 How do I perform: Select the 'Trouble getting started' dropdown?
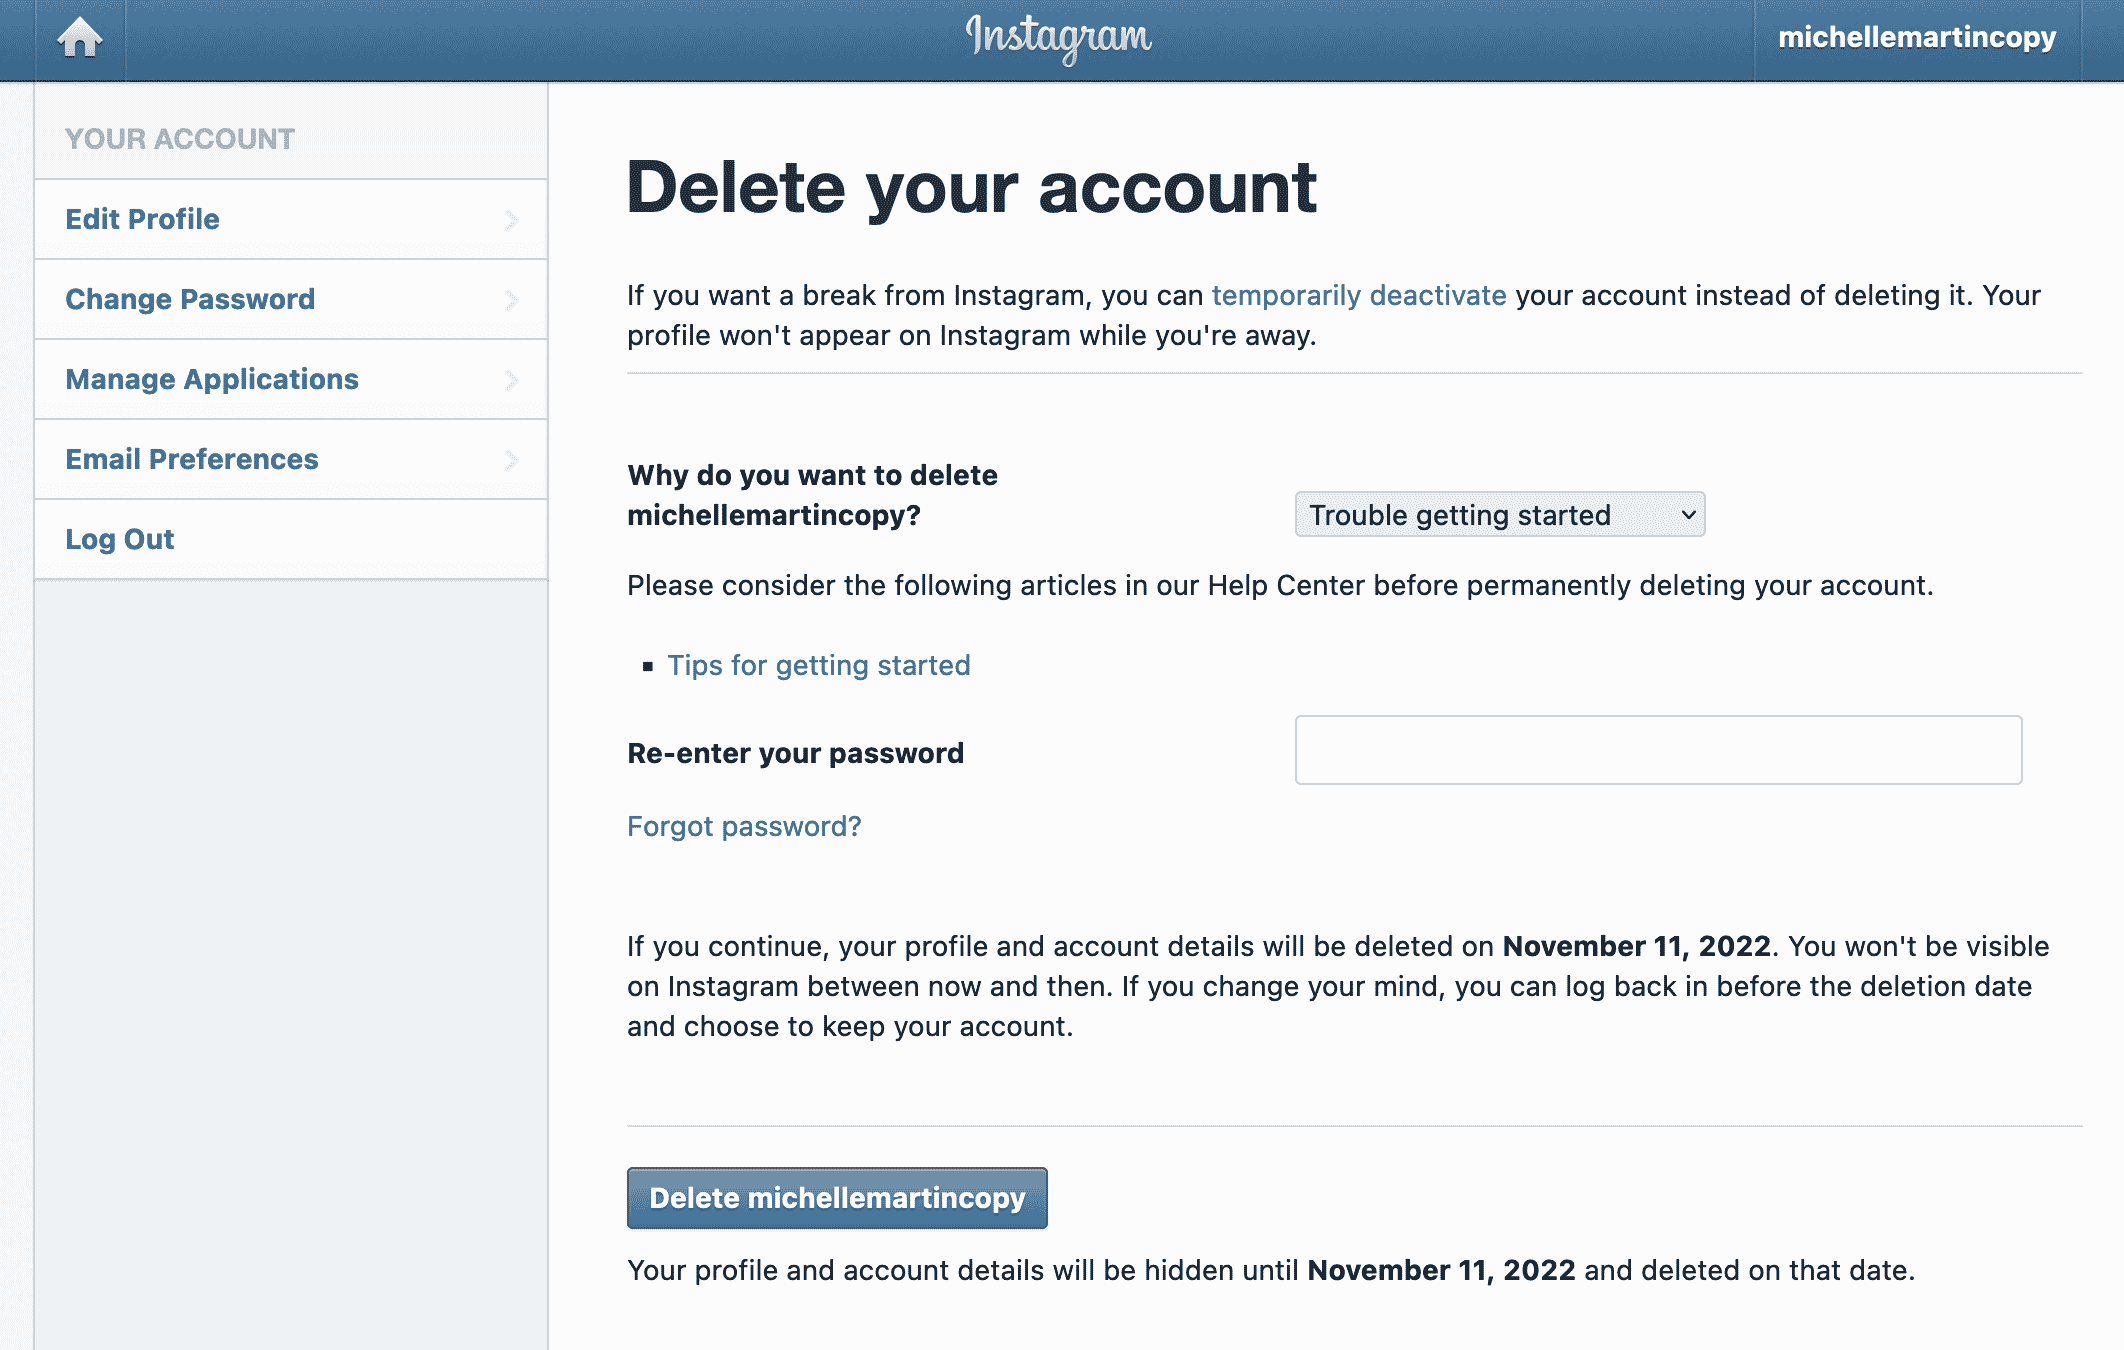pos(1497,516)
